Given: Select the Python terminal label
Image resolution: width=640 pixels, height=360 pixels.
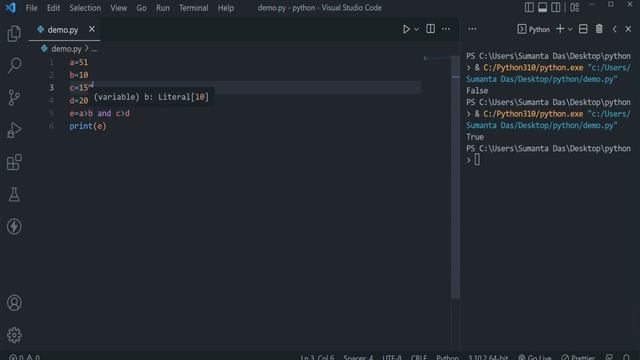Looking at the screenshot, I should pos(533,29).
